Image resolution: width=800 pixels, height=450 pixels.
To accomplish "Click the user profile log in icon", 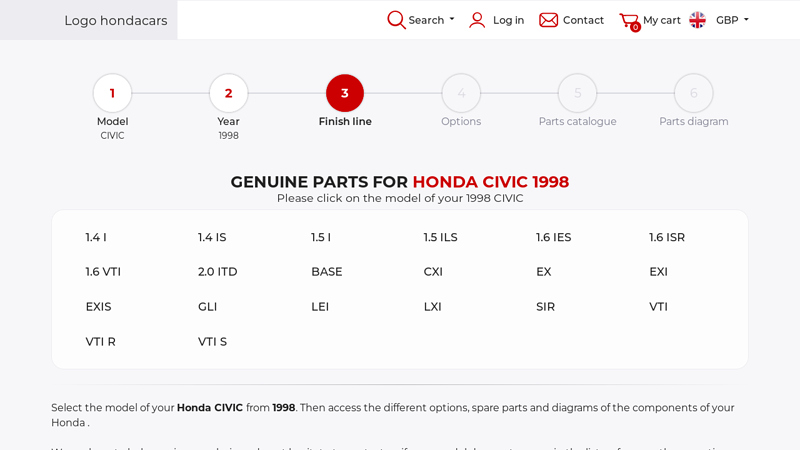I will tap(477, 20).
